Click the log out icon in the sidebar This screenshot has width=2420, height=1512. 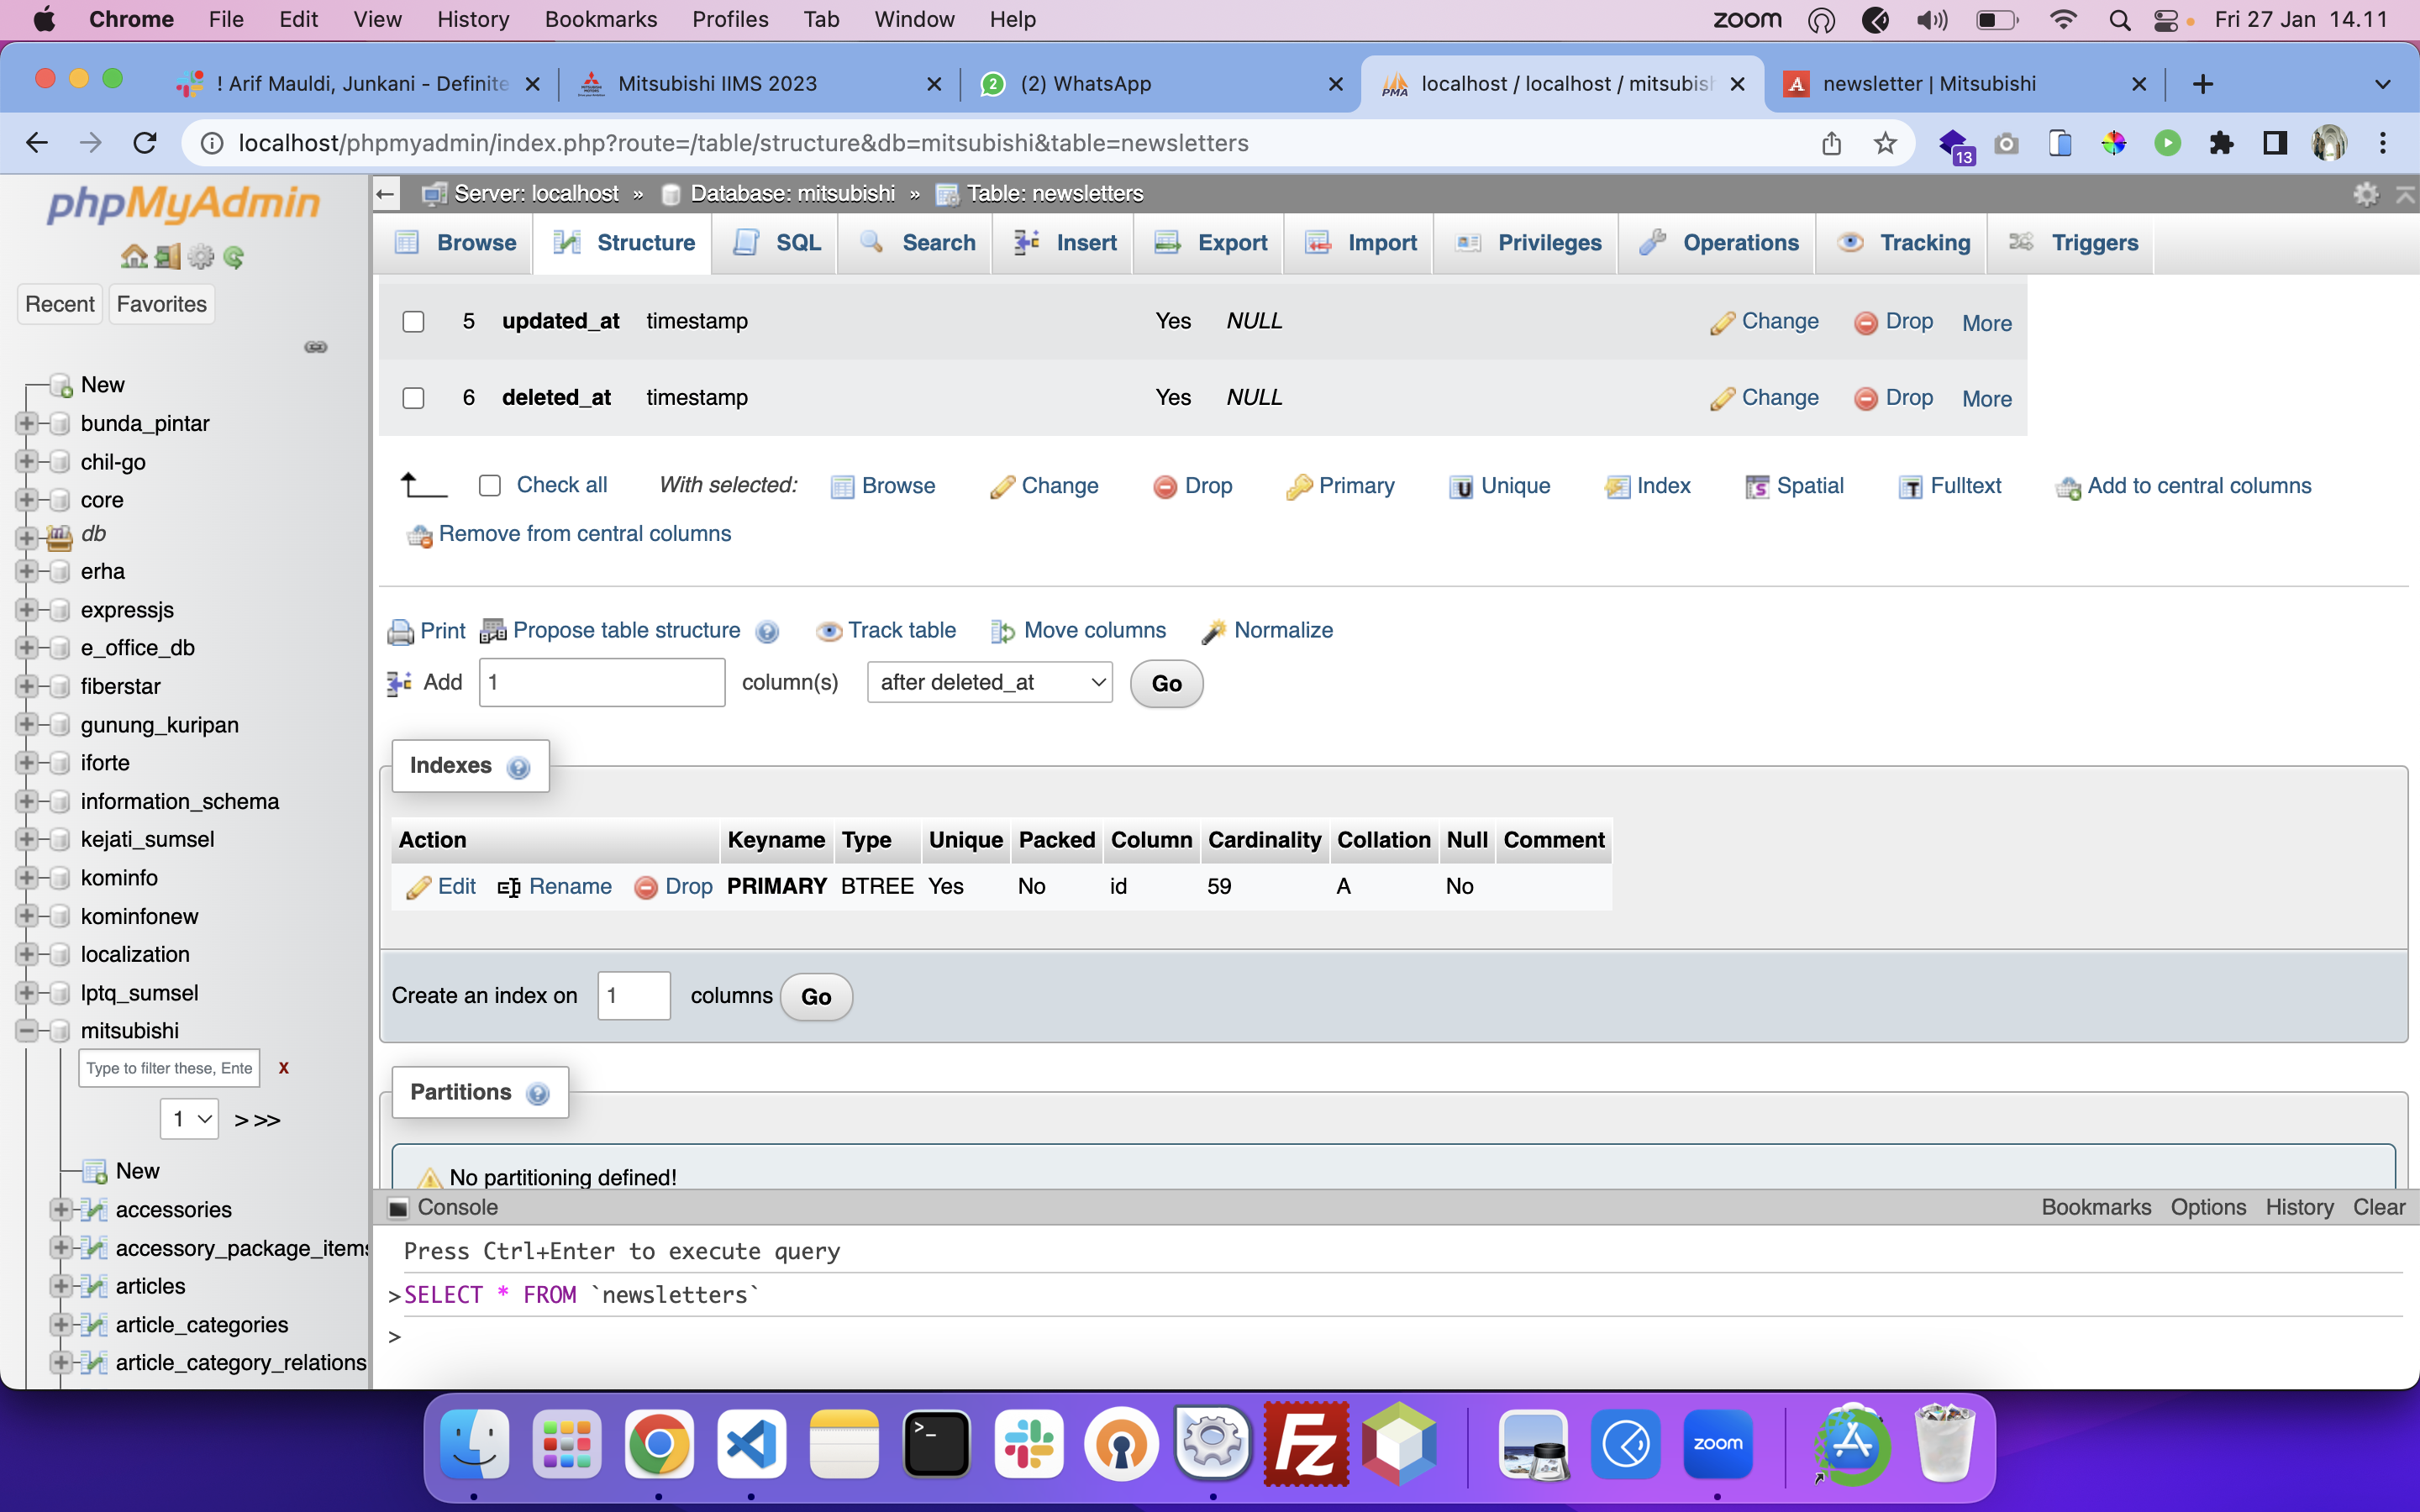tap(168, 257)
